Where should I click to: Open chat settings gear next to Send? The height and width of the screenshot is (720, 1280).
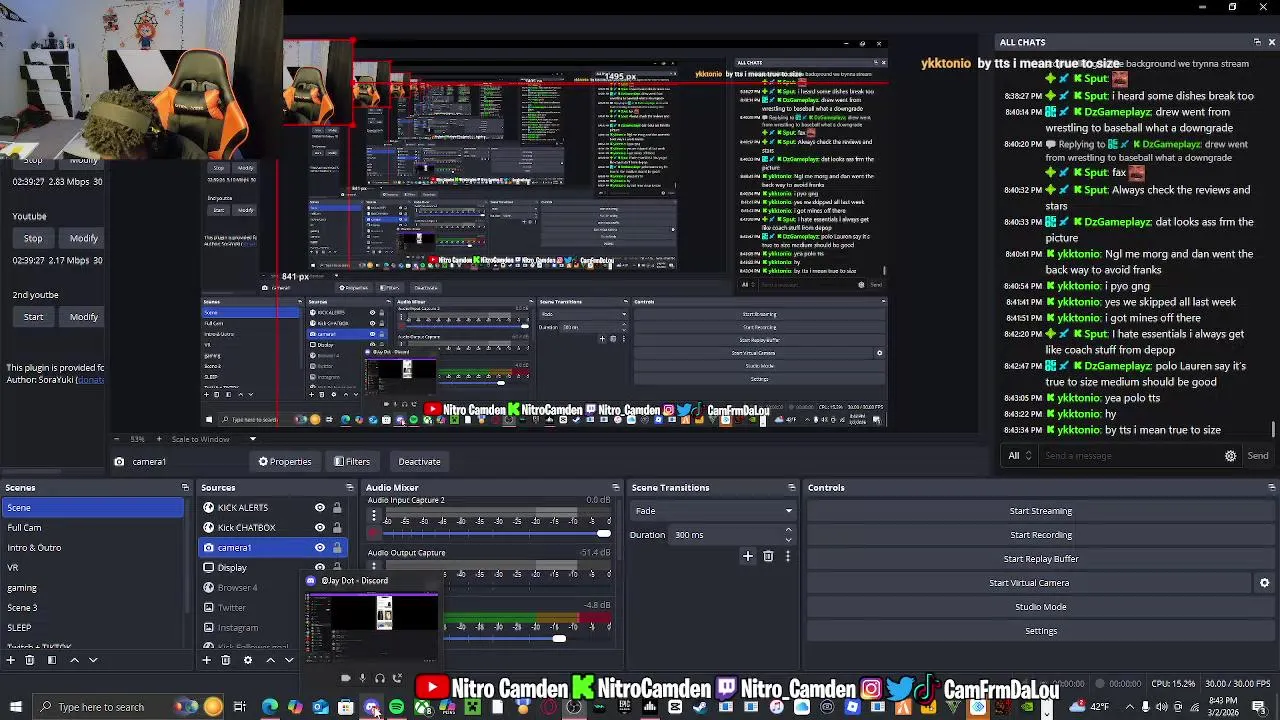pyautogui.click(x=1230, y=456)
